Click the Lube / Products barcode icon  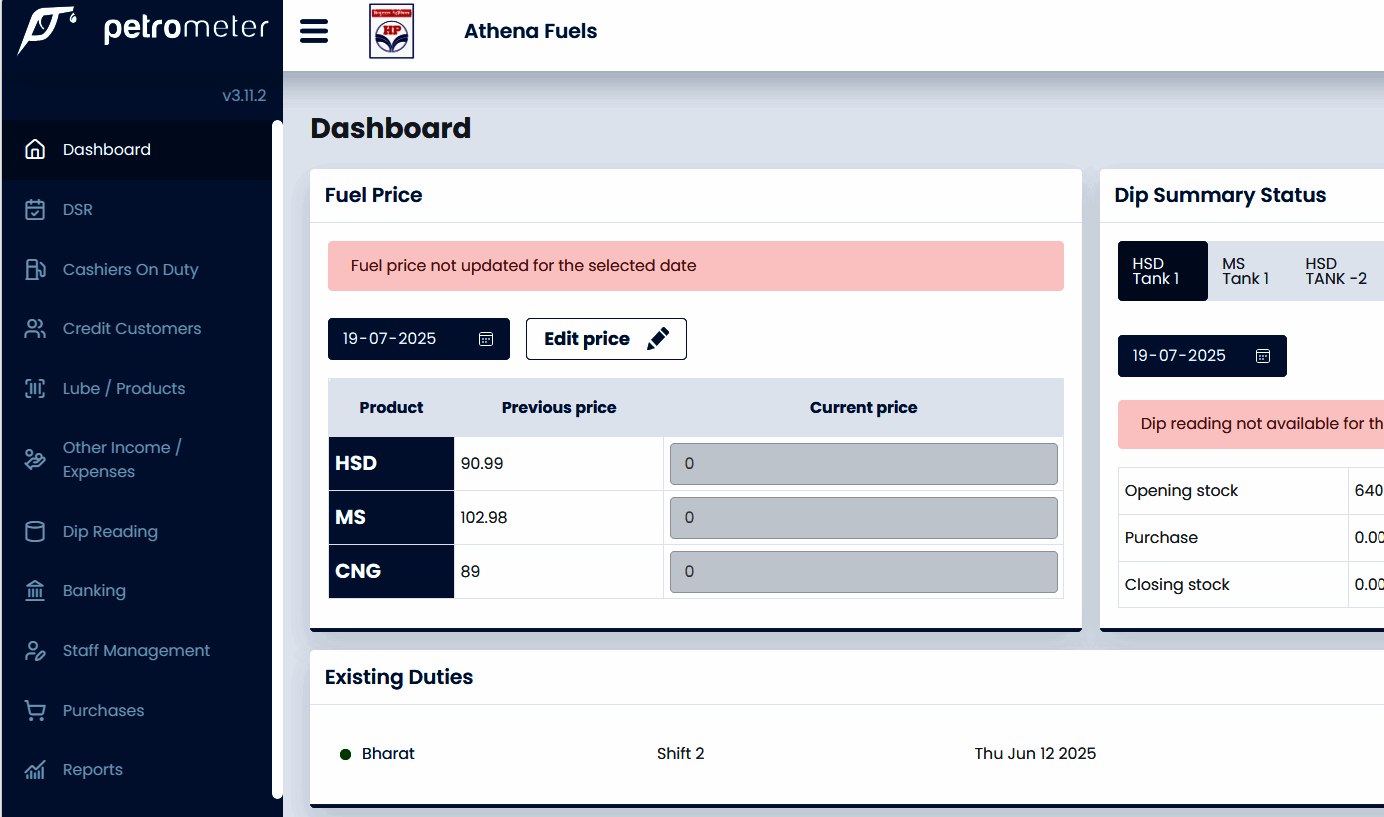pyautogui.click(x=35, y=389)
